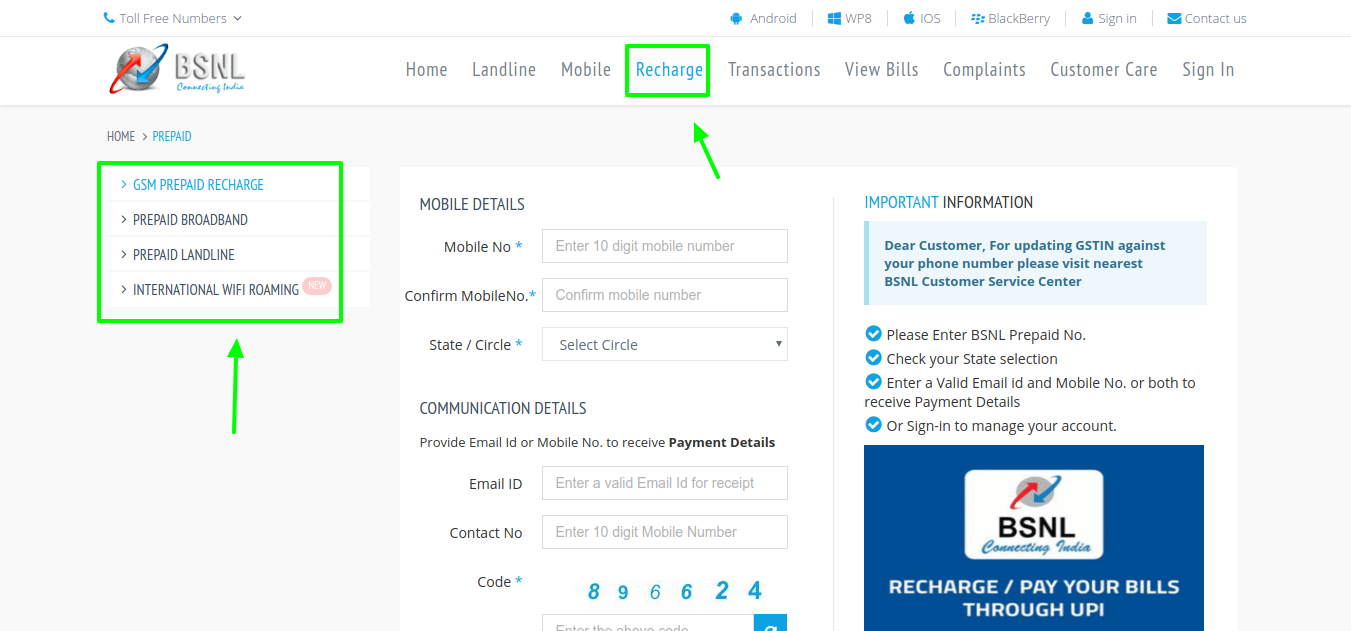Click the Sign in user icon

point(1087,18)
